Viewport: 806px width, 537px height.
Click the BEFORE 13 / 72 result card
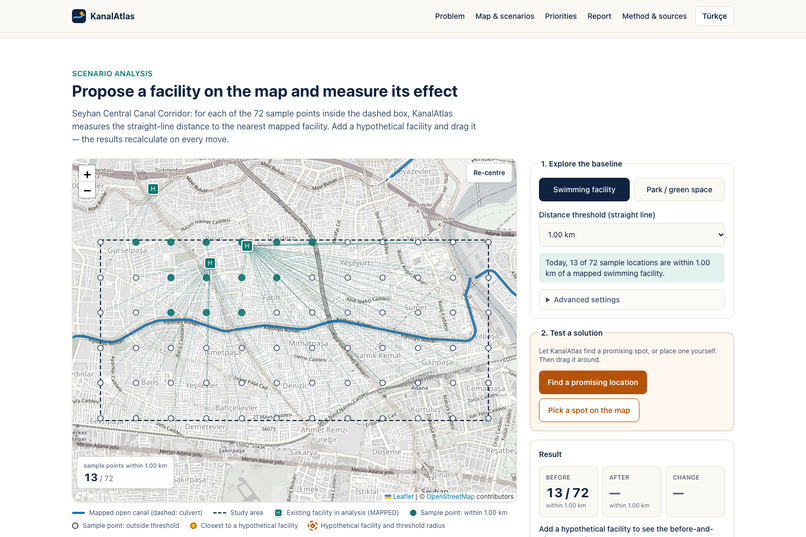[568, 491]
